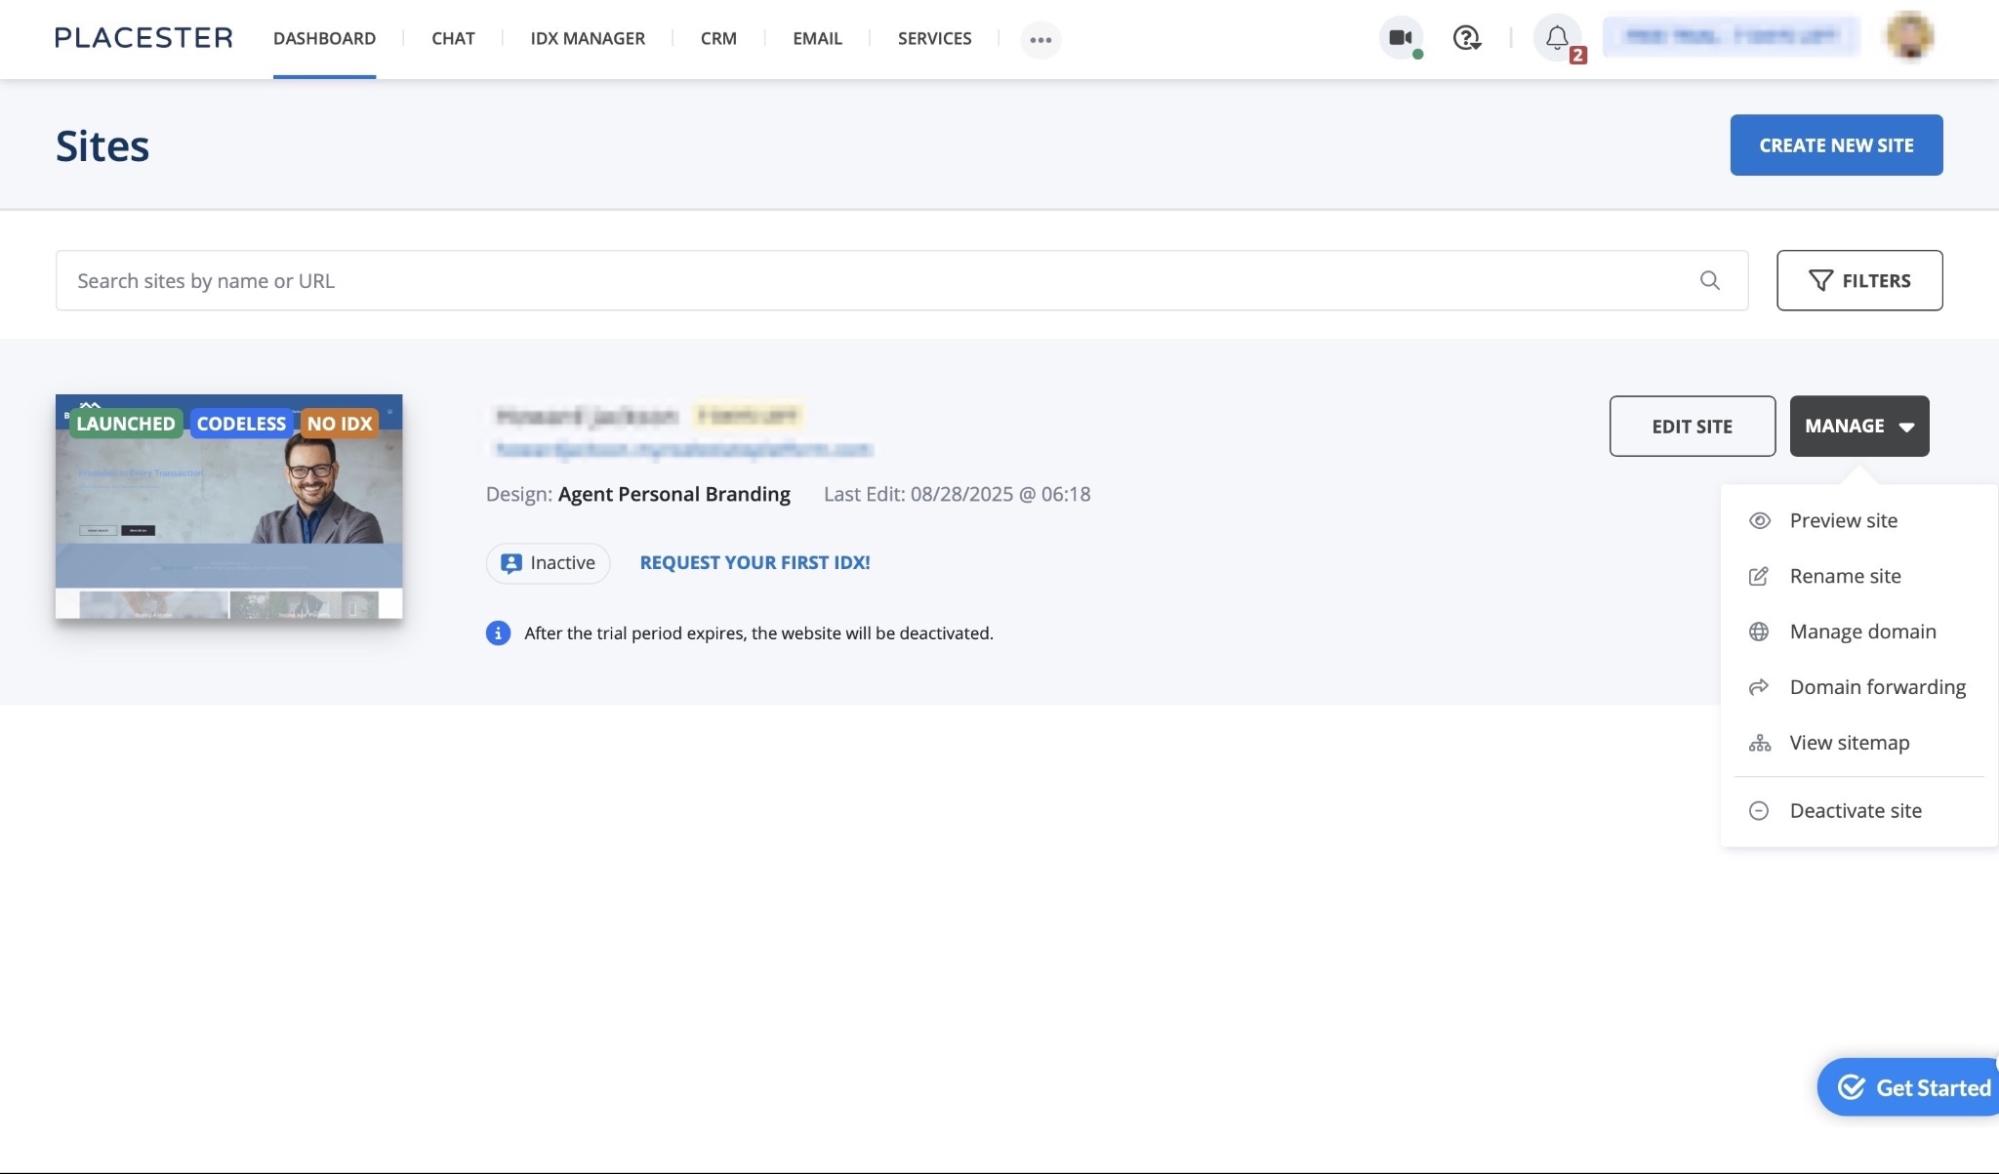Open the FILTERS panel
1999x1174 pixels.
pos(1859,281)
